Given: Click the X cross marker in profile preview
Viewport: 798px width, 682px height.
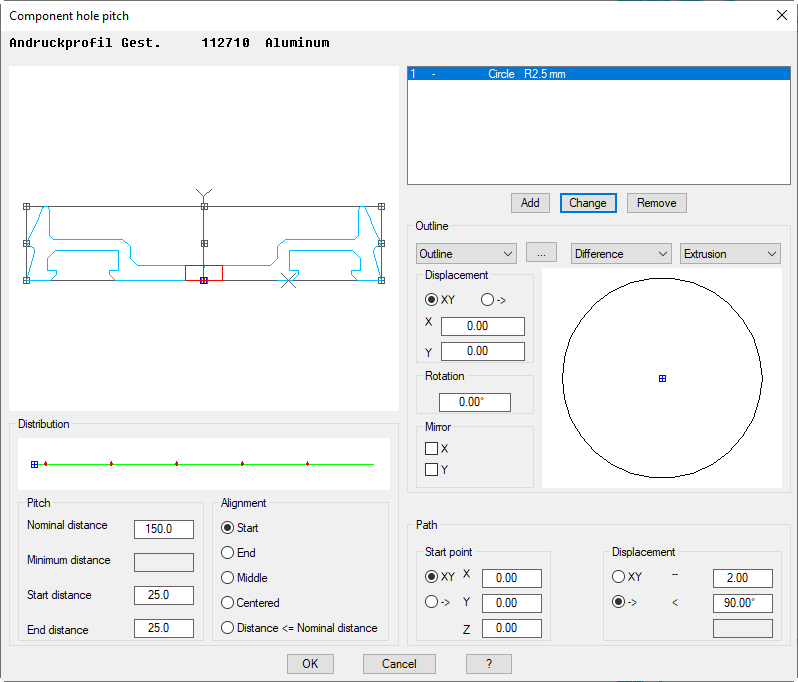Looking at the screenshot, I should coord(288,281).
